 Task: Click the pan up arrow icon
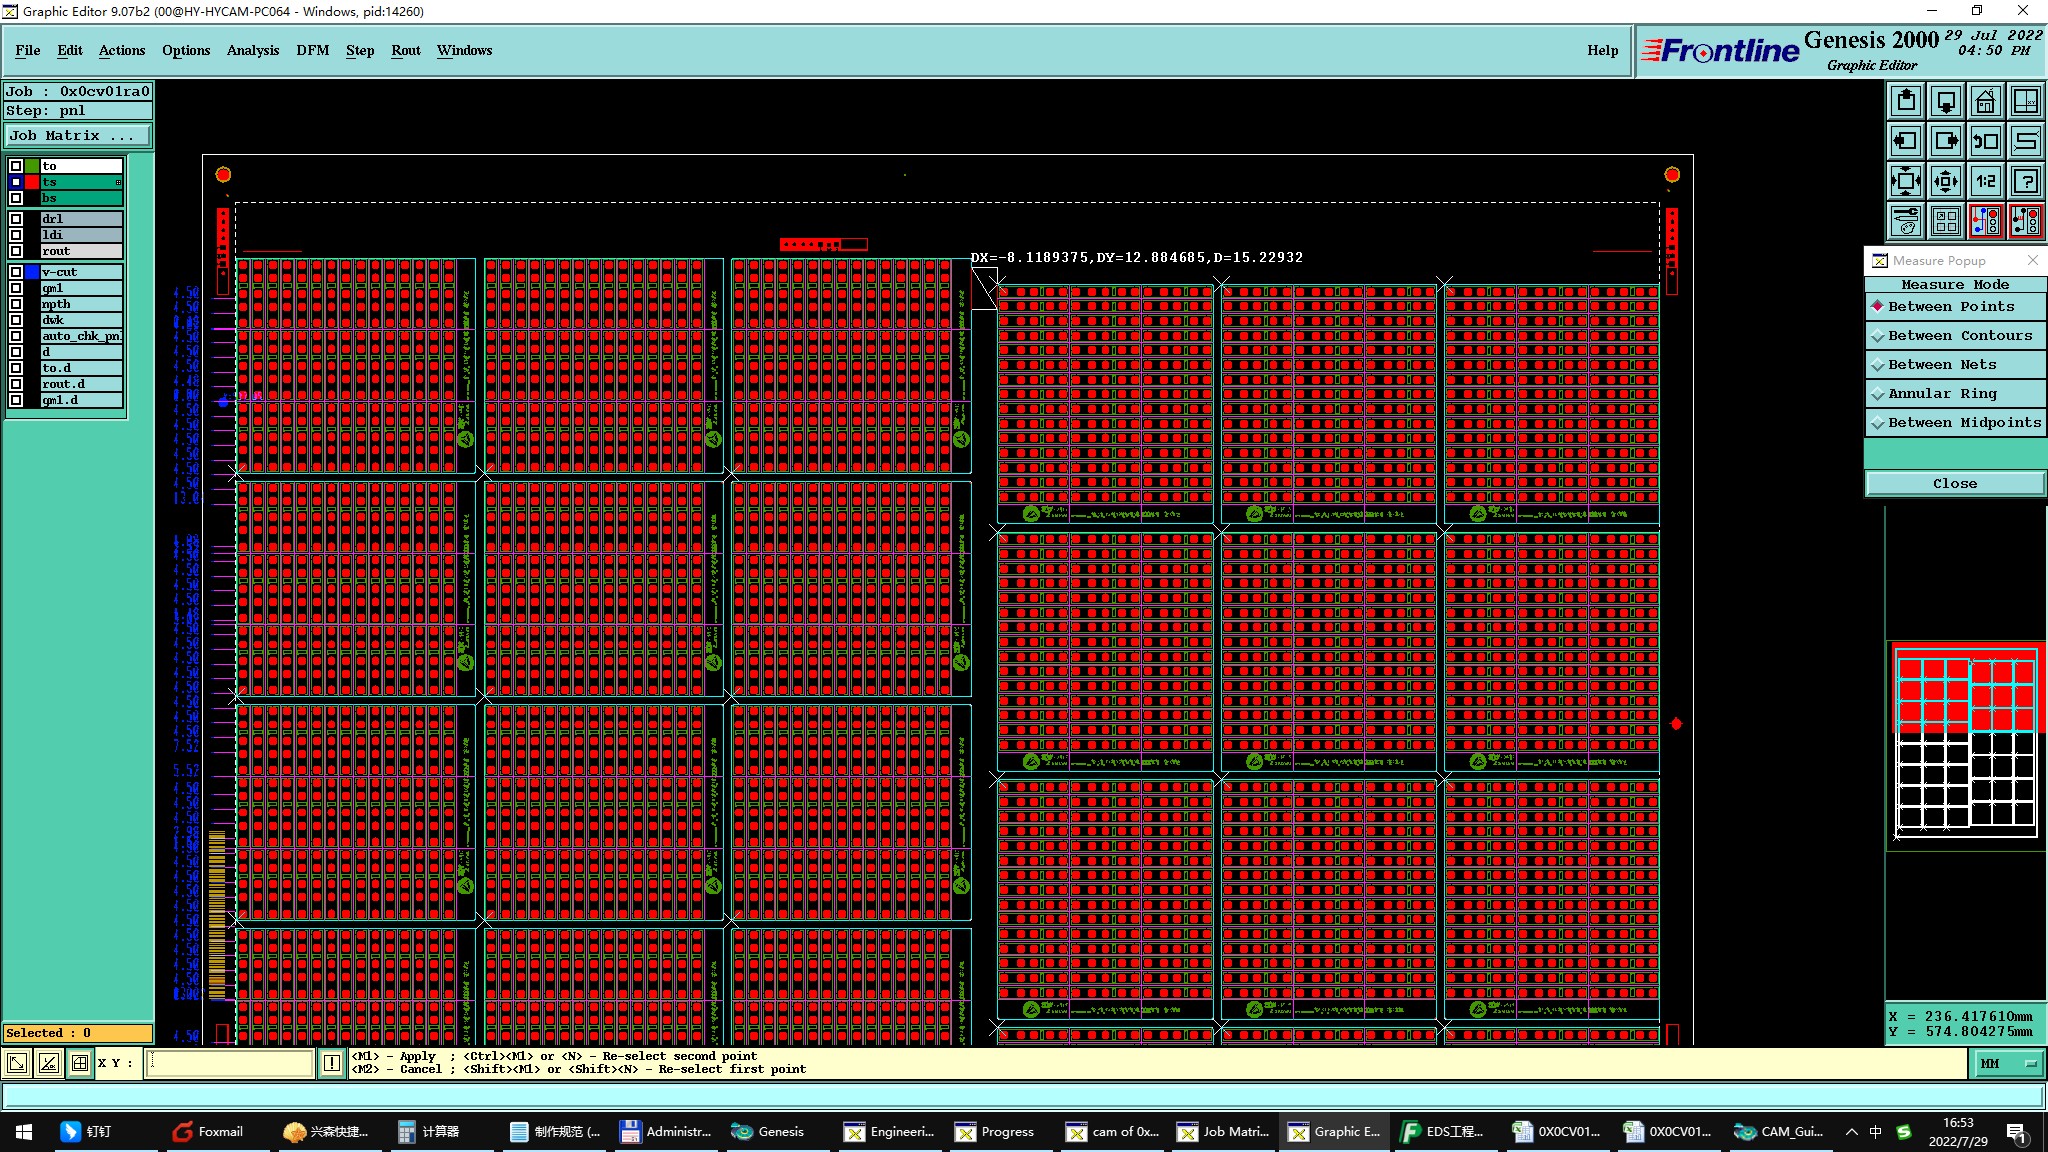pos(1906,102)
